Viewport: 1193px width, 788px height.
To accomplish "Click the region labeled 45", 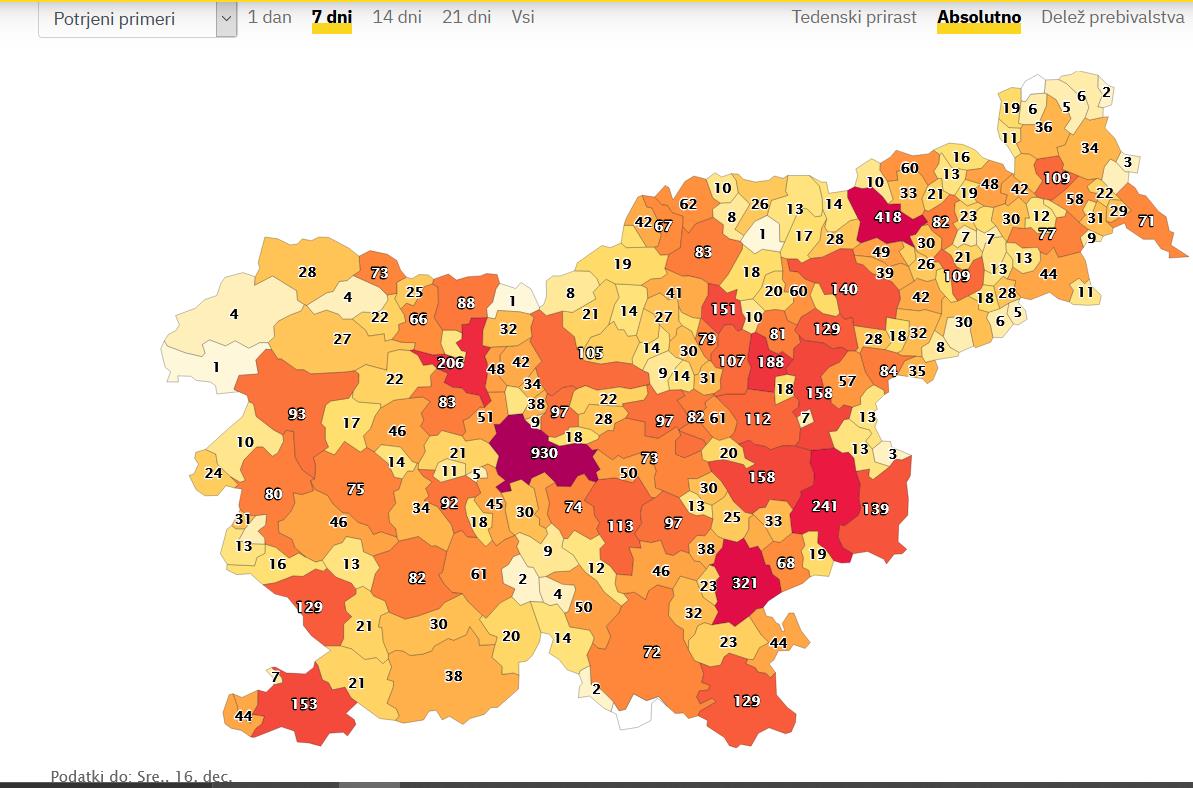I will pyautogui.click(x=495, y=504).
